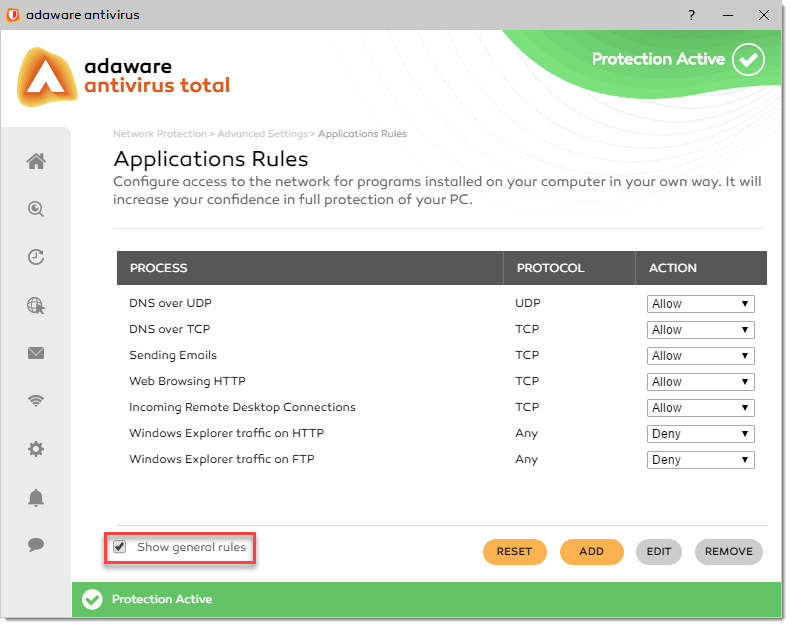The image size is (790, 626).
Task: Click Any protocol cell for Explorer FTP row
Action: pos(526,460)
